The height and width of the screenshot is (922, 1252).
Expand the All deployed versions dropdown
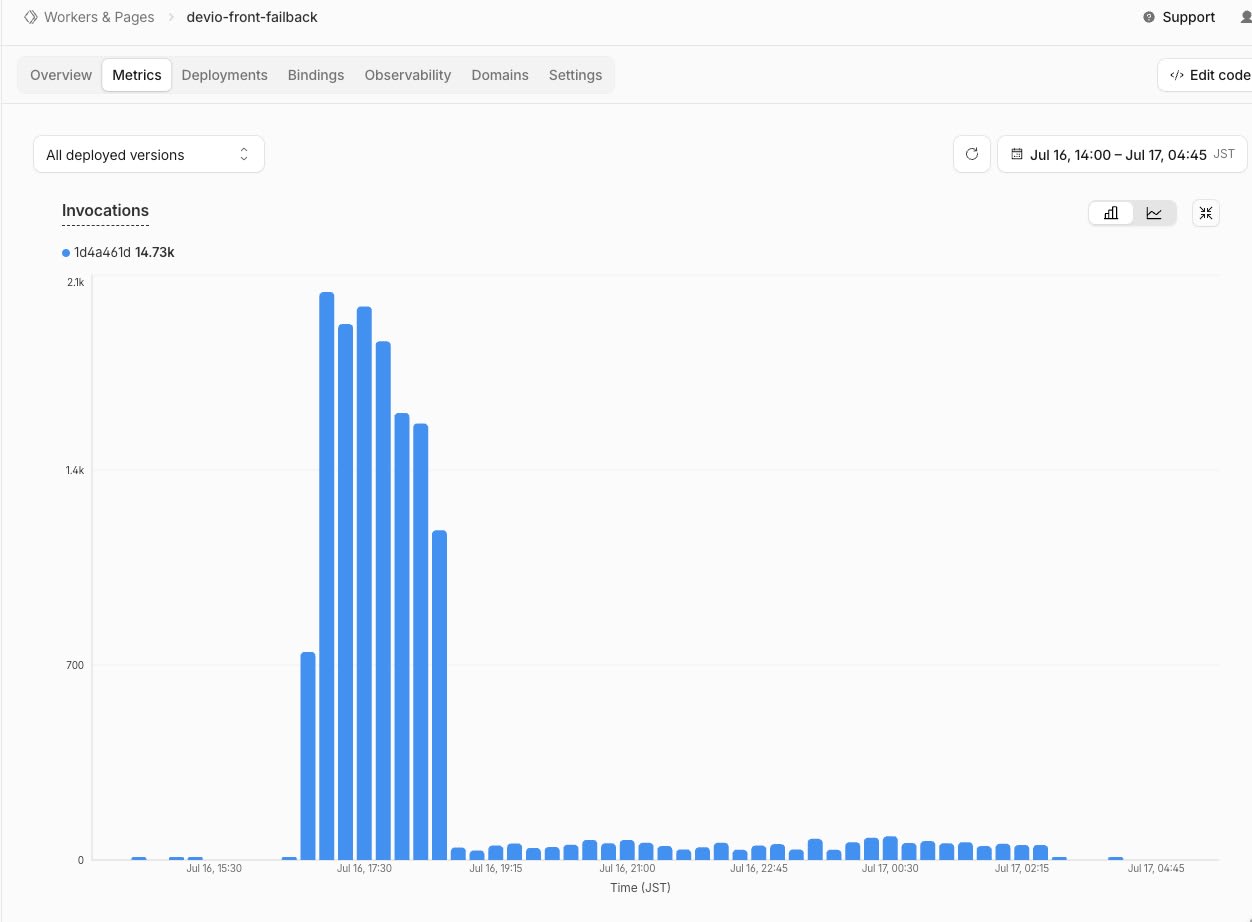(149, 155)
